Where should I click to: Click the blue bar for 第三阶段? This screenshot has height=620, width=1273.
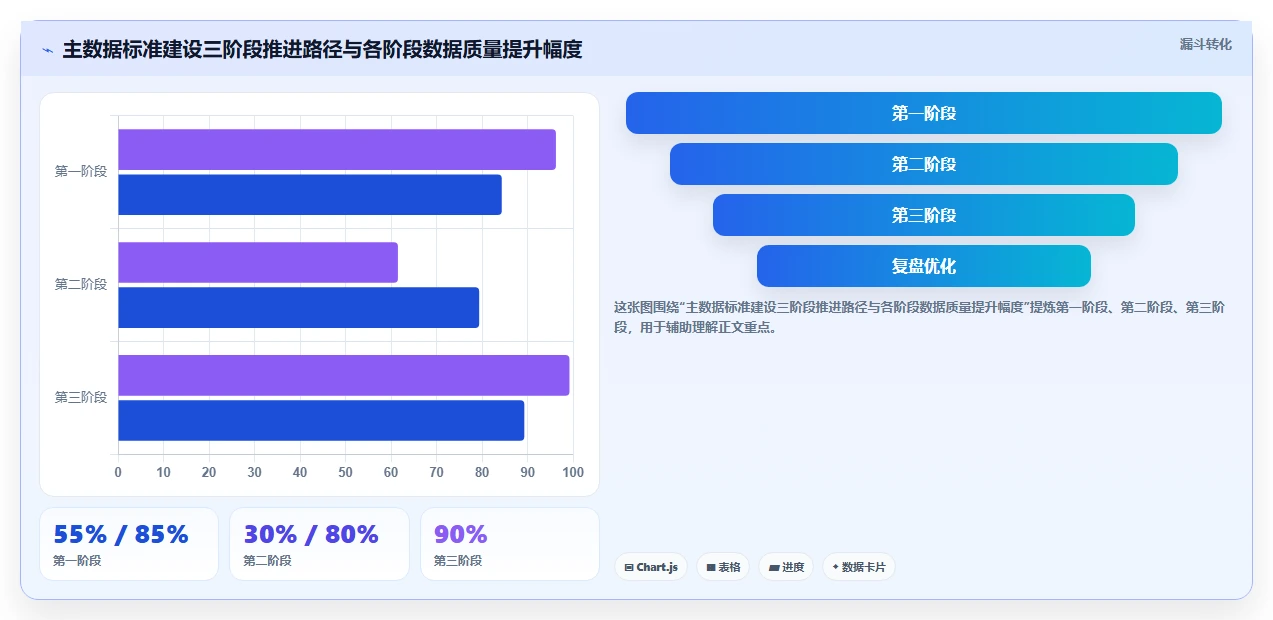pyautogui.click(x=321, y=420)
